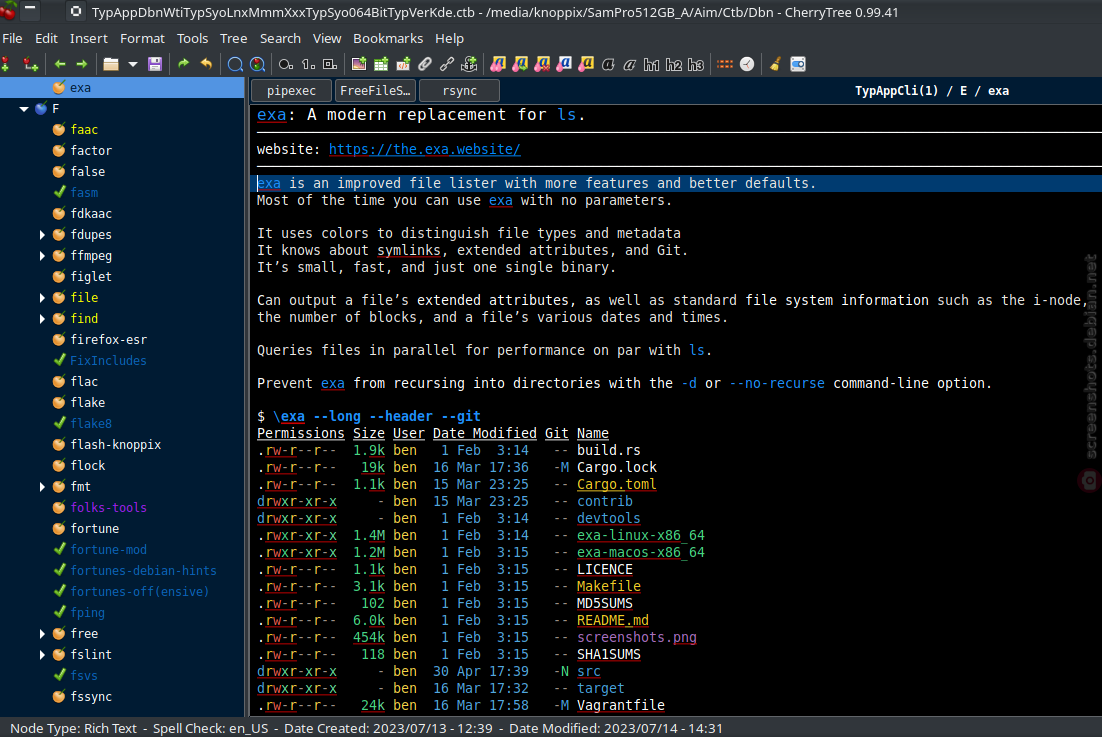Set bulleted list formatting
Viewport: 1102px width, 737px height.
pos(285,64)
